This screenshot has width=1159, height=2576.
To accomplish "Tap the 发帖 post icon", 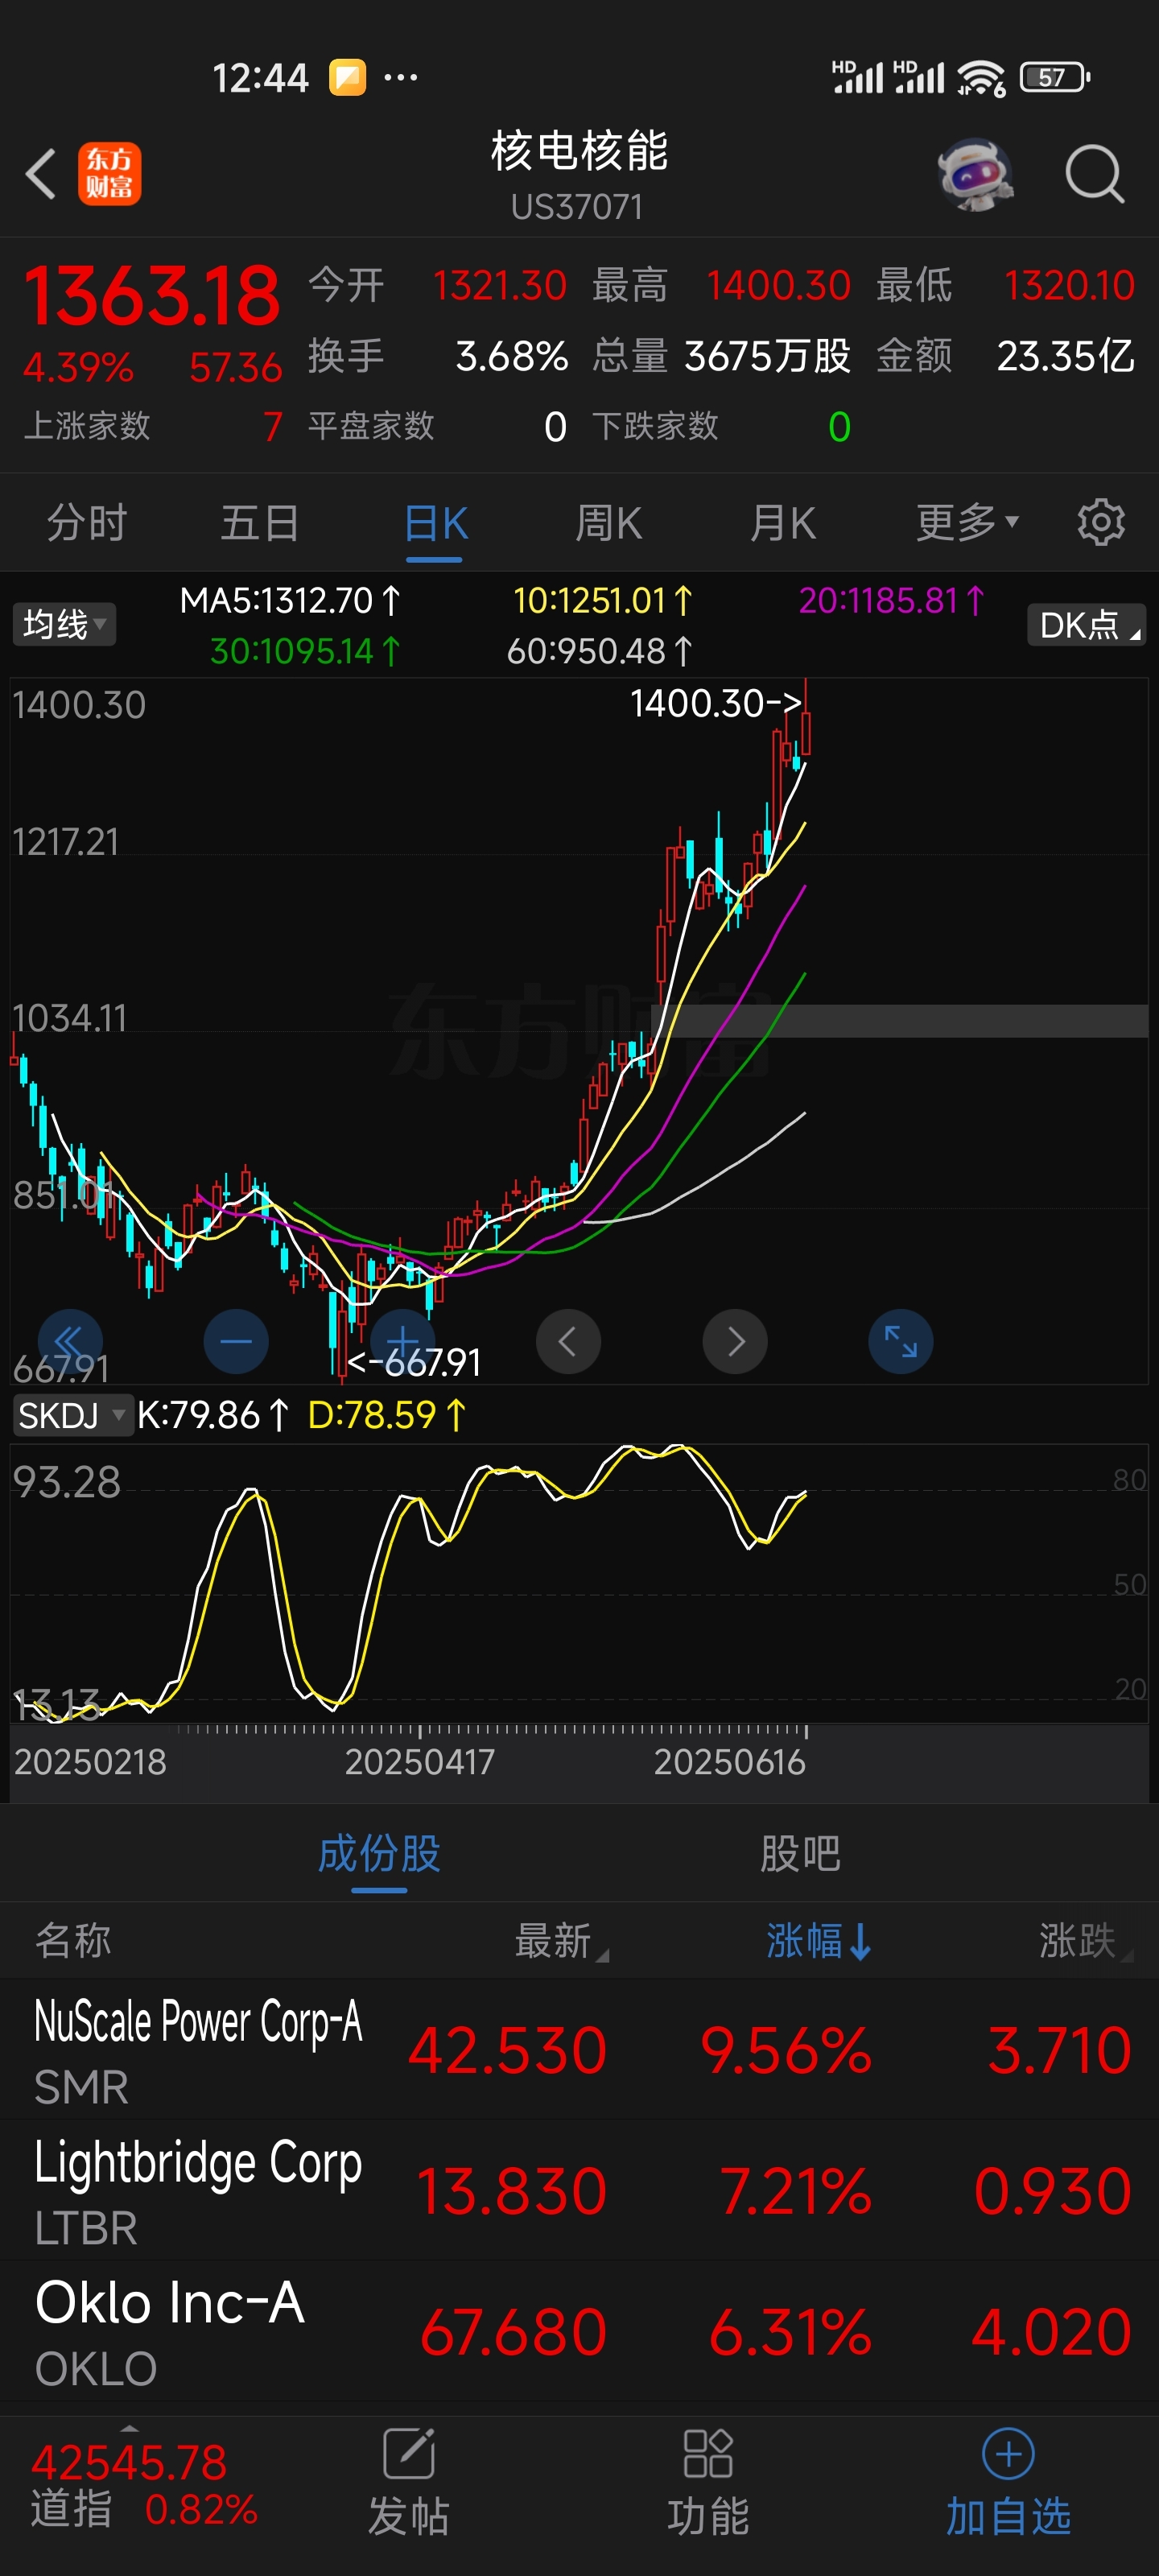I will point(408,2482).
